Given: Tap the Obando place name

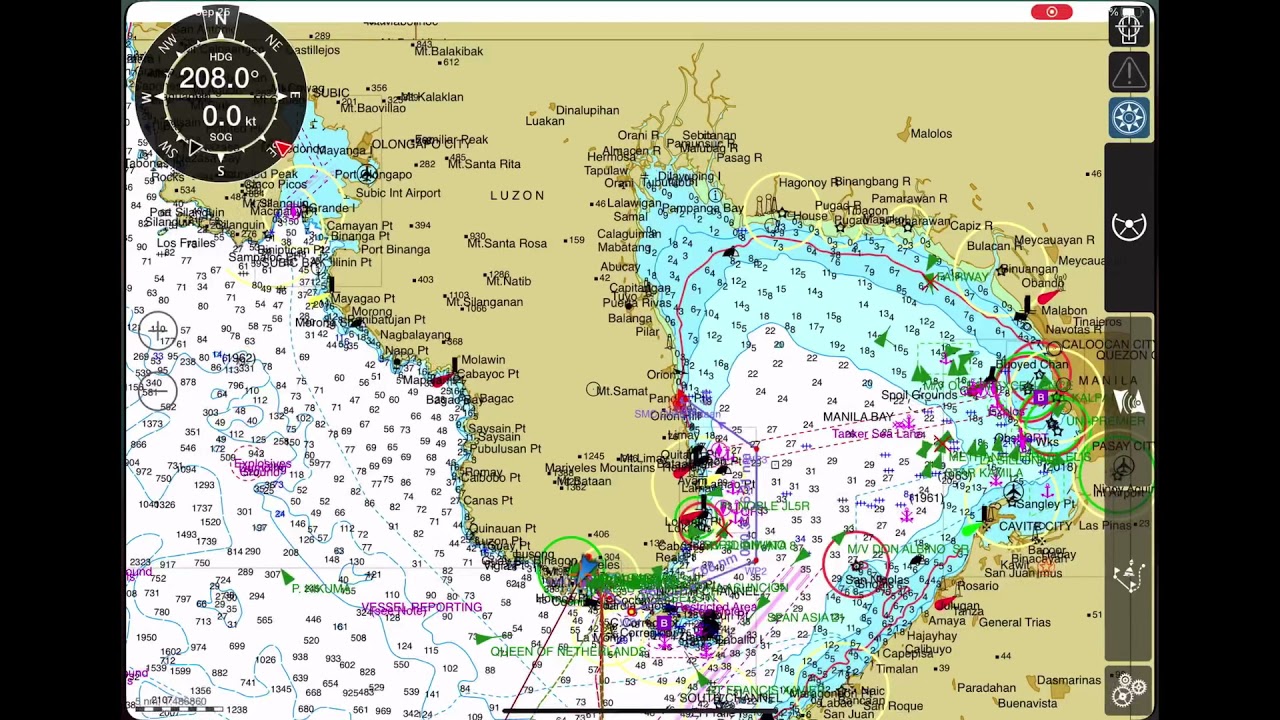Looking at the screenshot, I should 1043,284.
